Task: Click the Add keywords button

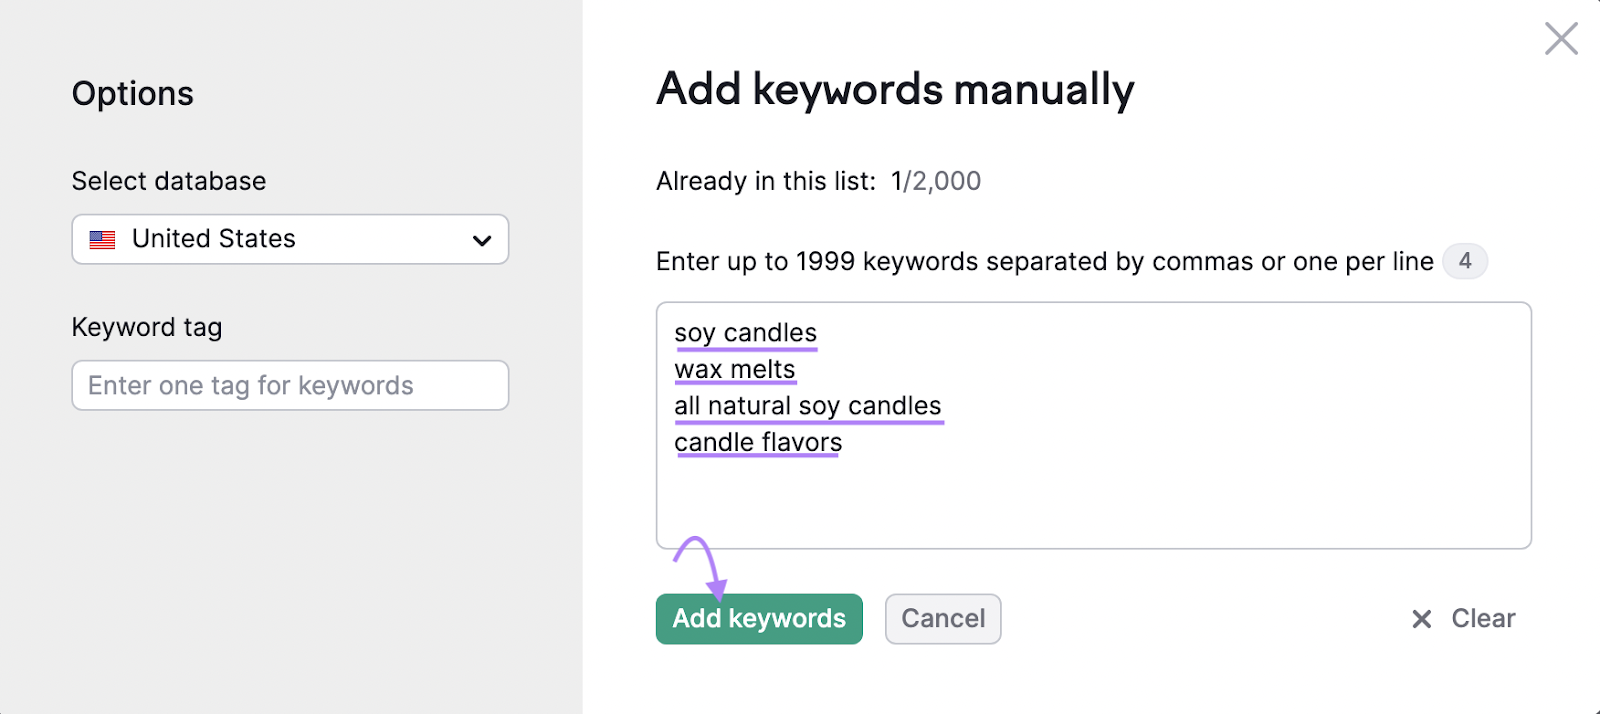Action: pyautogui.click(x=759, y=619)
